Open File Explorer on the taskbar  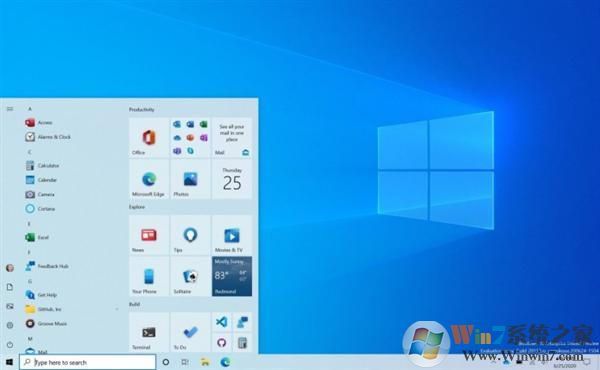[x=205, y=362]
